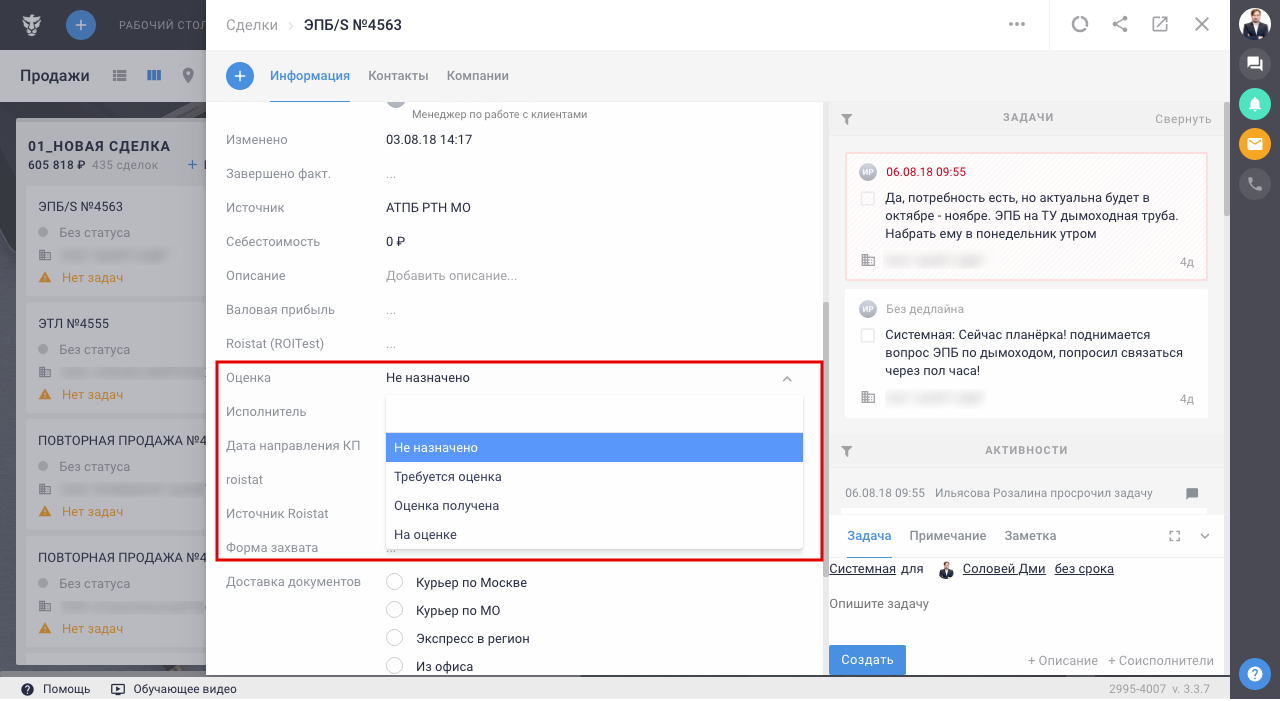Switch to the Контакты tab

coord(398,76)
